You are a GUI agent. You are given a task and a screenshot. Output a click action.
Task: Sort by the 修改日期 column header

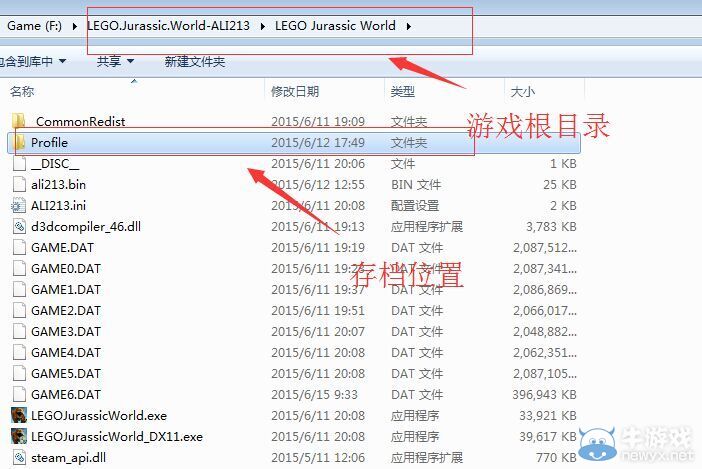(x=295, y=92)
